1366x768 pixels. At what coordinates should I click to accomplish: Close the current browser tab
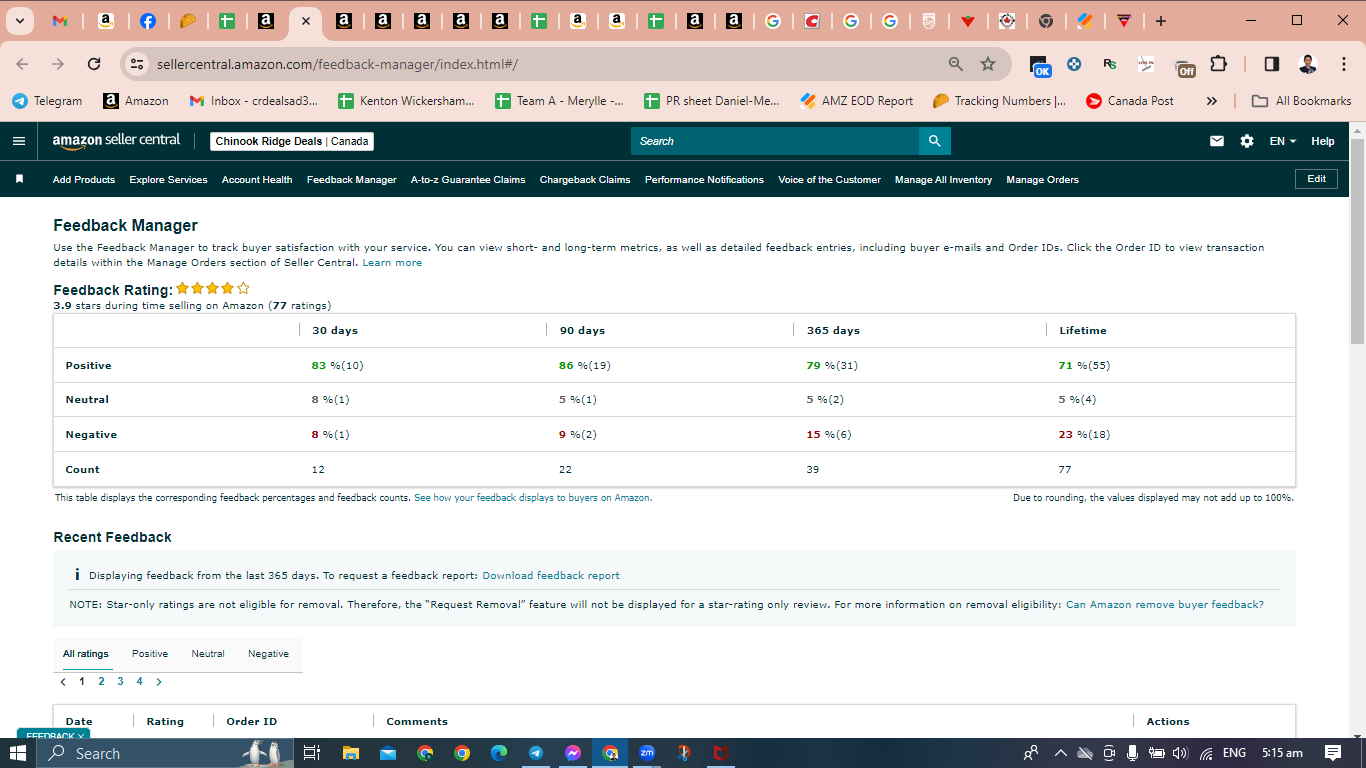[x=305, y=21]
